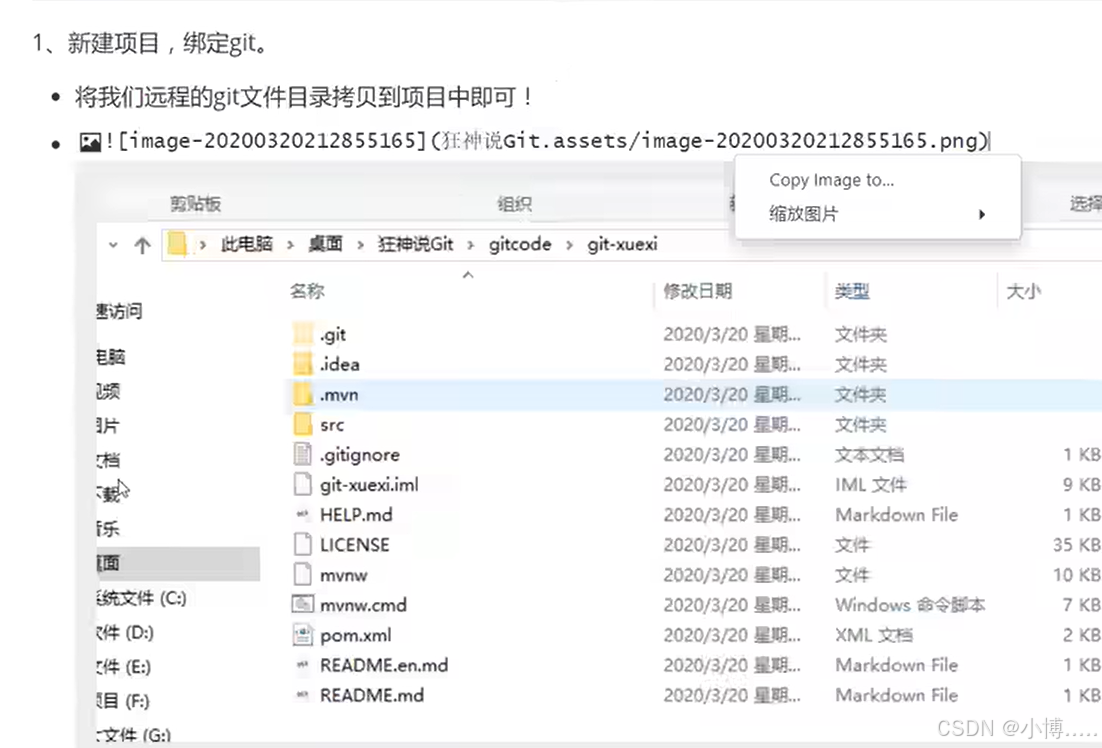Viewport: 1102px width, 748px height.
Task: Expand chevron after 此电脑 in breadcrumb
Action: (290, 245)
